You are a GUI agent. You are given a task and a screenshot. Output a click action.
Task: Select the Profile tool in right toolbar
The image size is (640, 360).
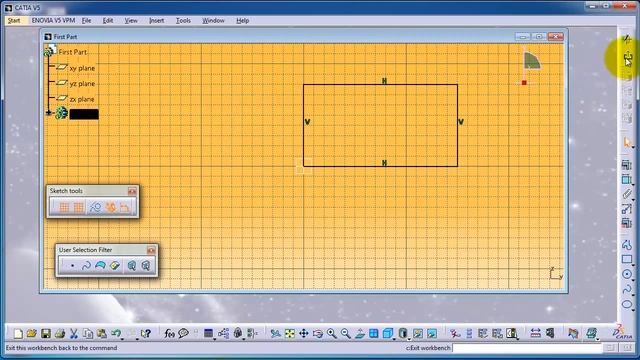627,244
